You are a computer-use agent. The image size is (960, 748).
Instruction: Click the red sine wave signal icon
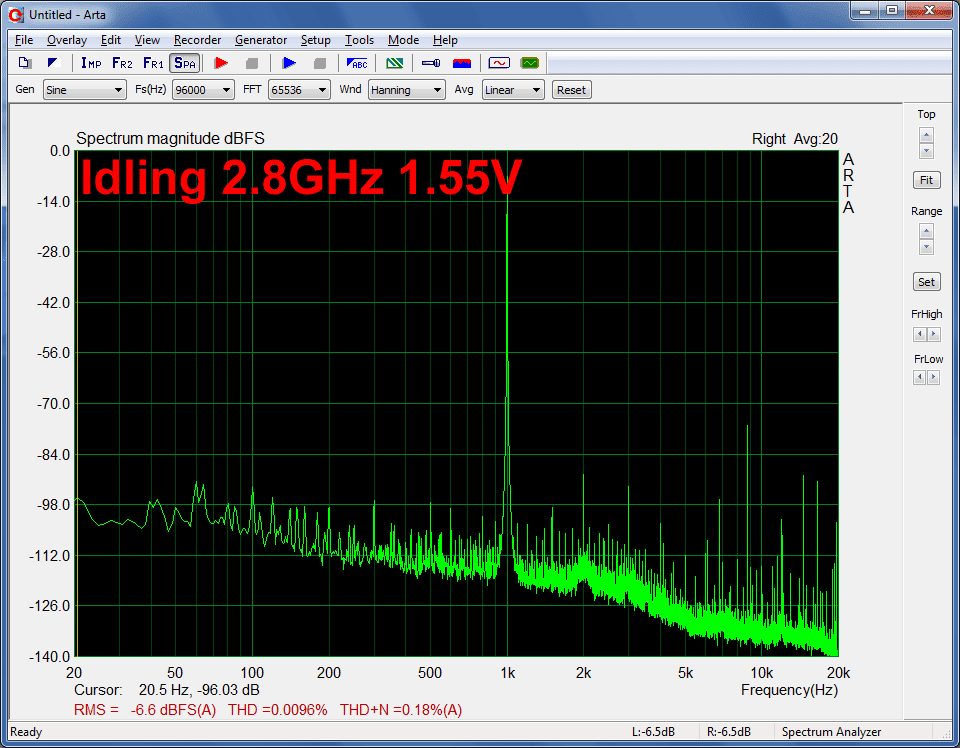coord(499,63)
